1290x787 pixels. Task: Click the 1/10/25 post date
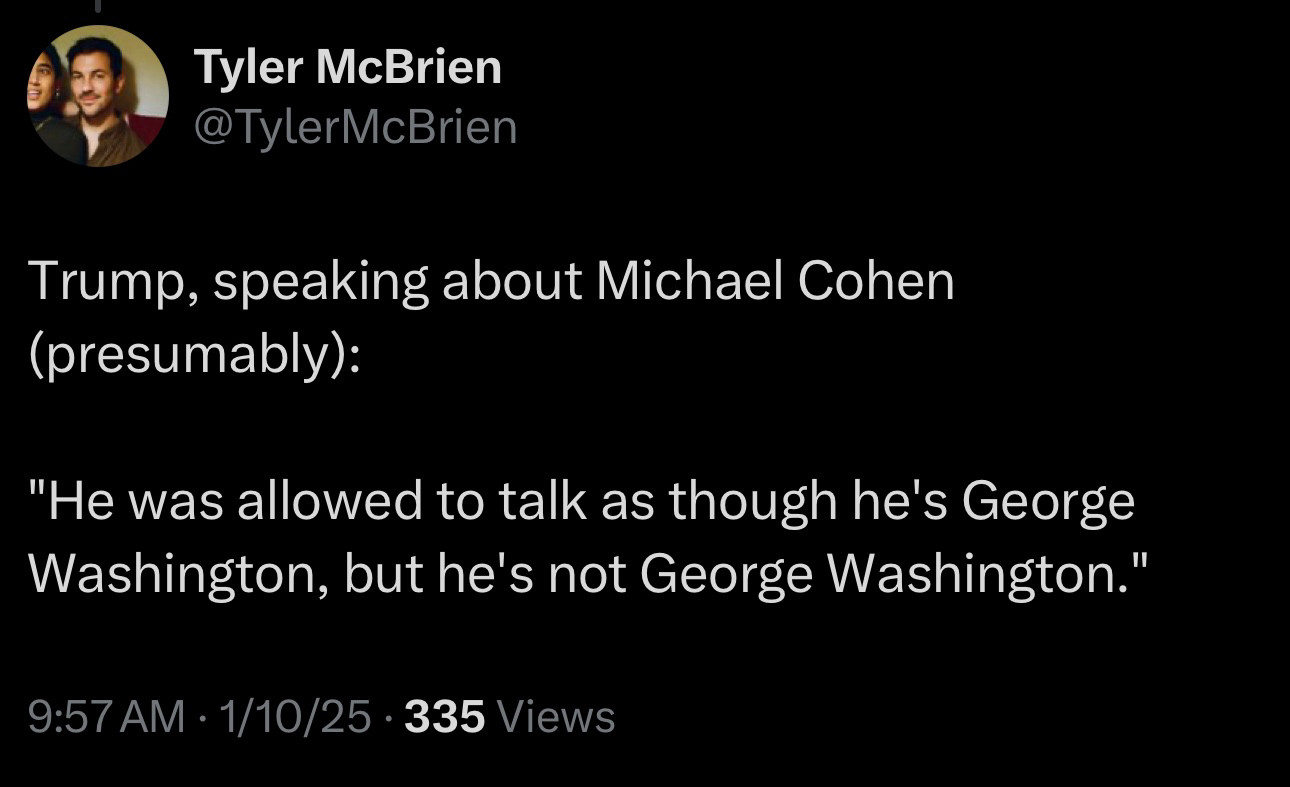pos(296,717)
